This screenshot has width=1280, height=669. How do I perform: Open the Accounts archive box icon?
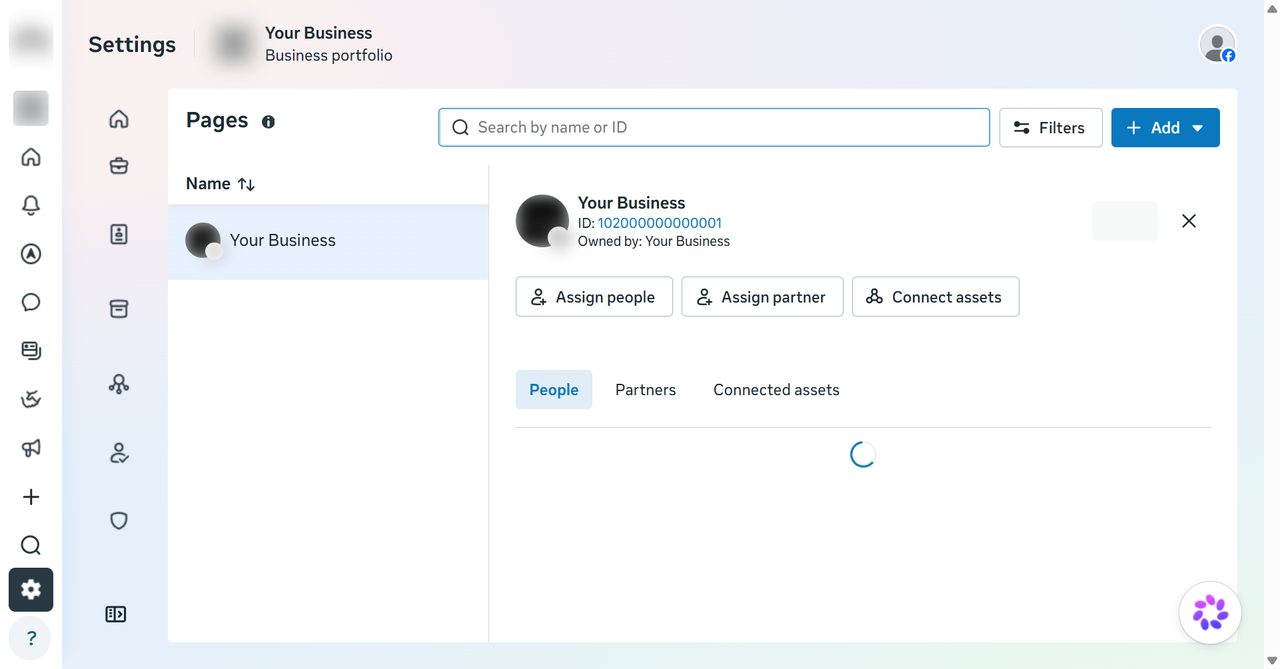tap(119, 309)
